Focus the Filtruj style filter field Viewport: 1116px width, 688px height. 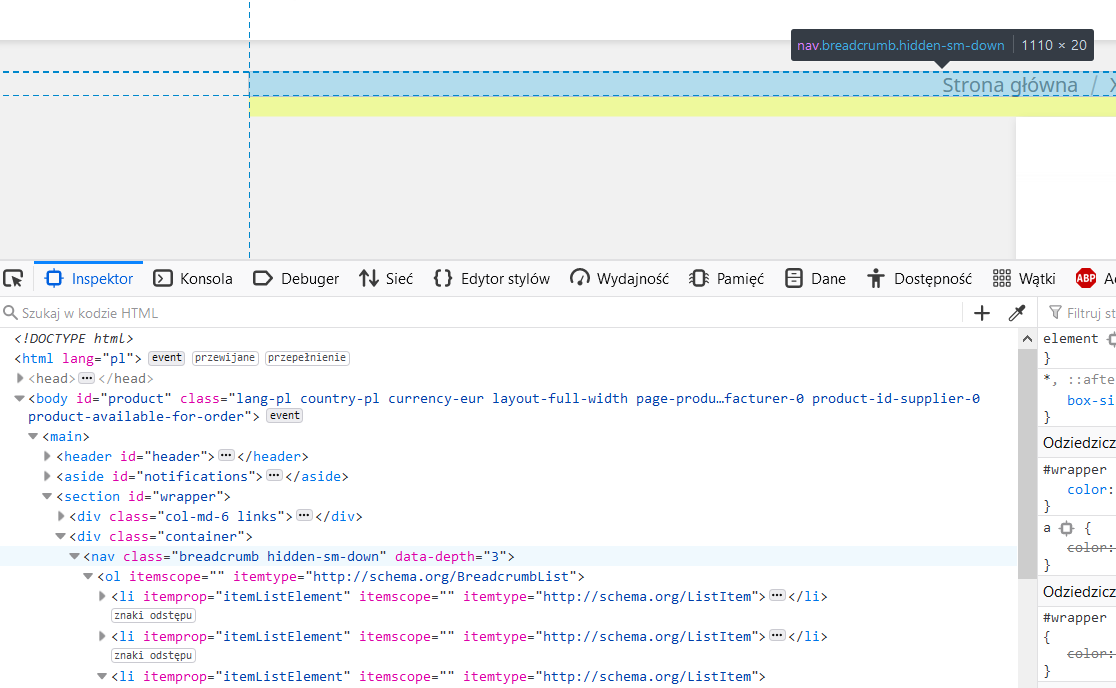[1082, 313]
